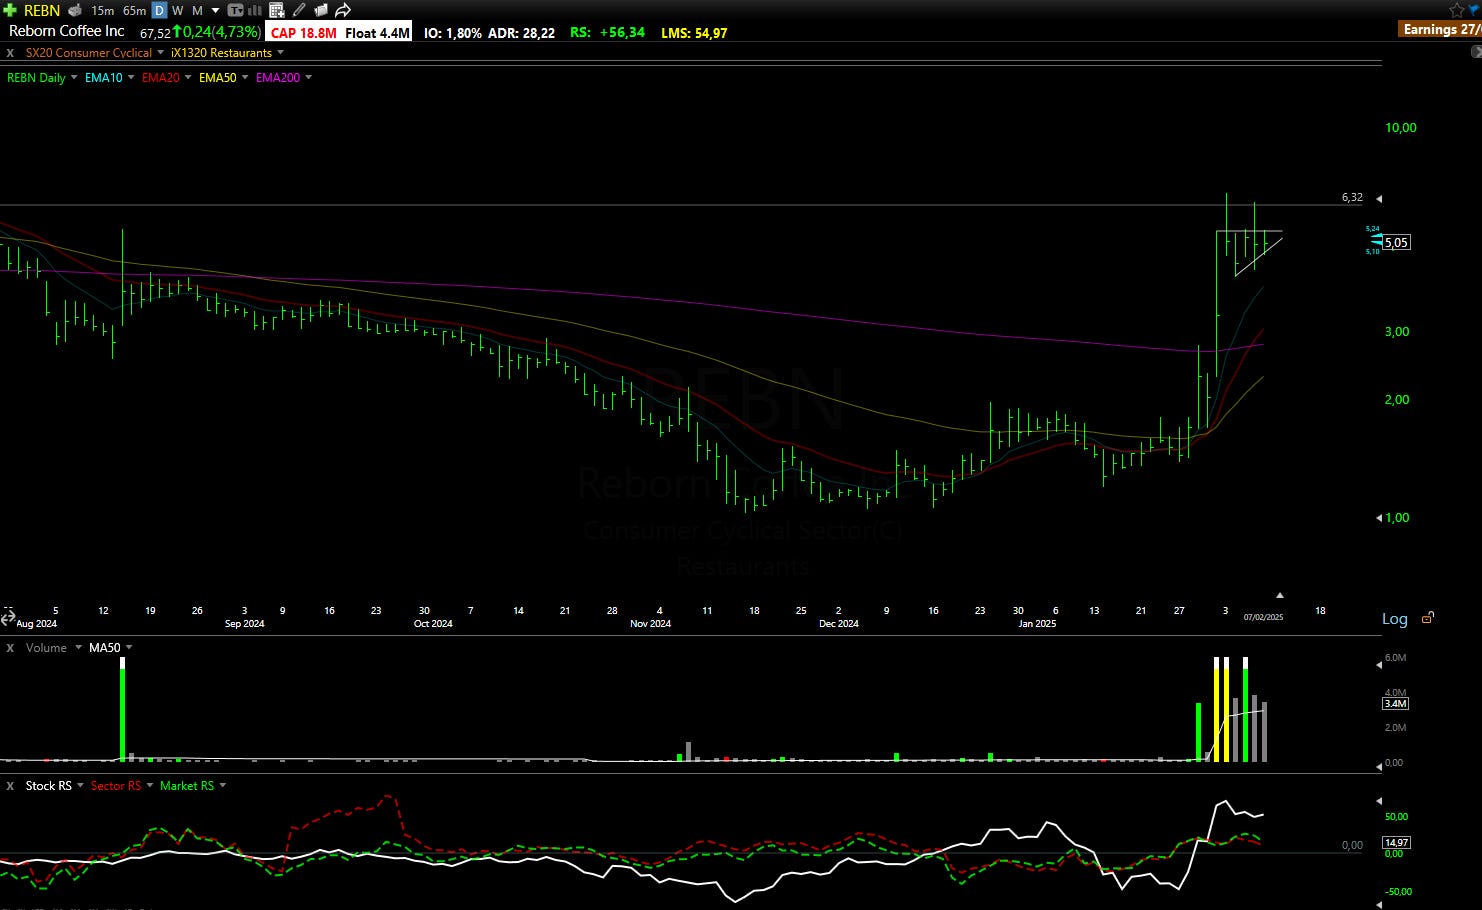Screen dimensions: 1482x910
Task: Open the EMA20 indicator dropdown
Action: coord(188,78)
